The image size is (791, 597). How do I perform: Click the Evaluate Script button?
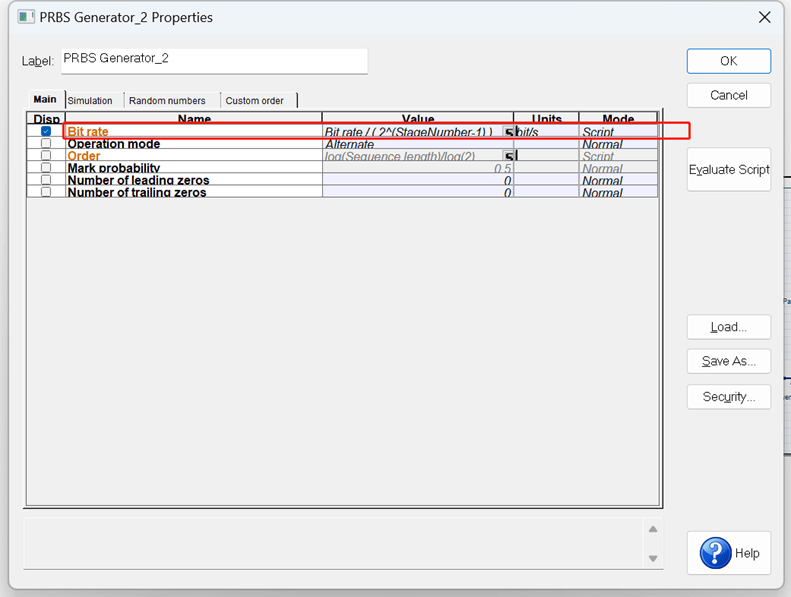tap(729, 170)
